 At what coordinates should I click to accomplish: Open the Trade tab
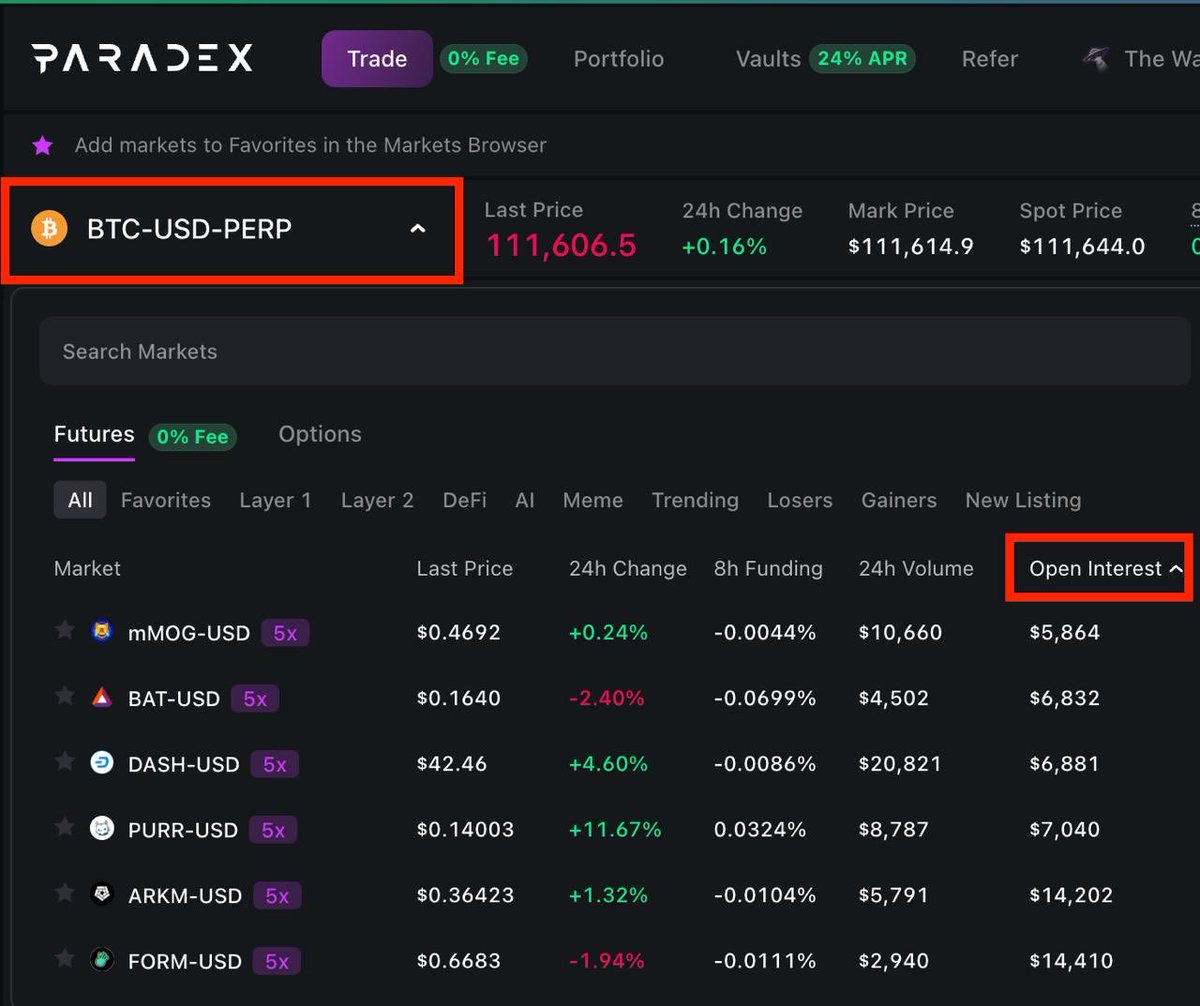(377, 59)
